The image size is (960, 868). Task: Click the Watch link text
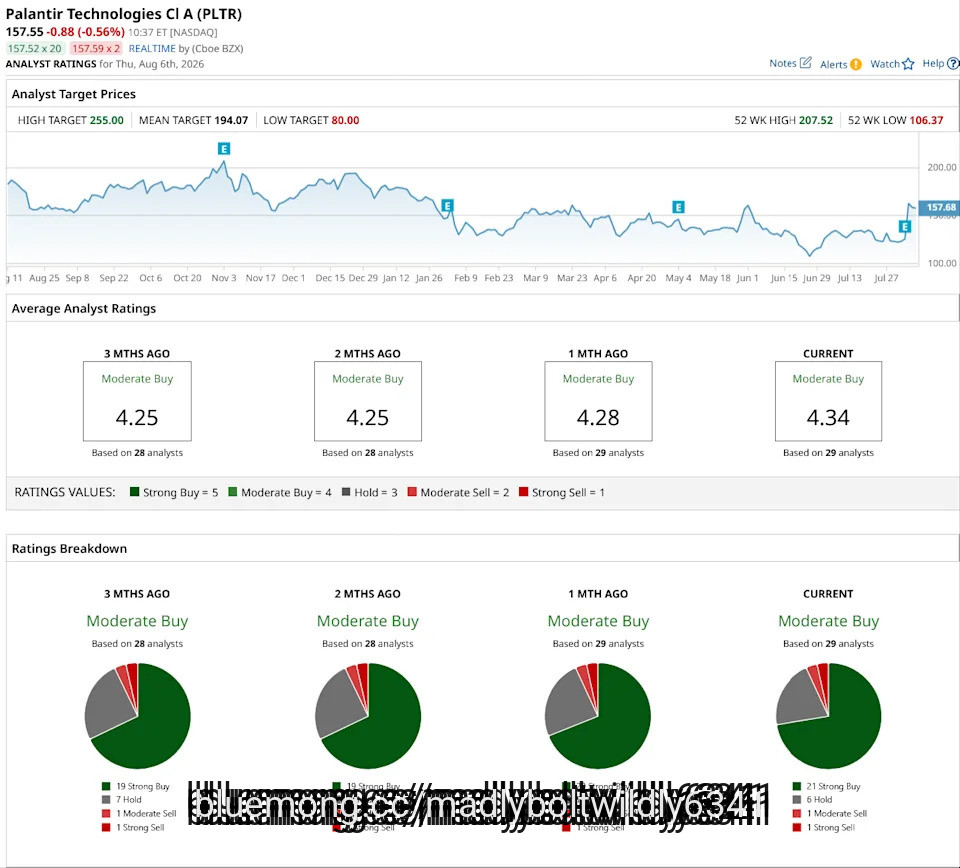point(885,64)
